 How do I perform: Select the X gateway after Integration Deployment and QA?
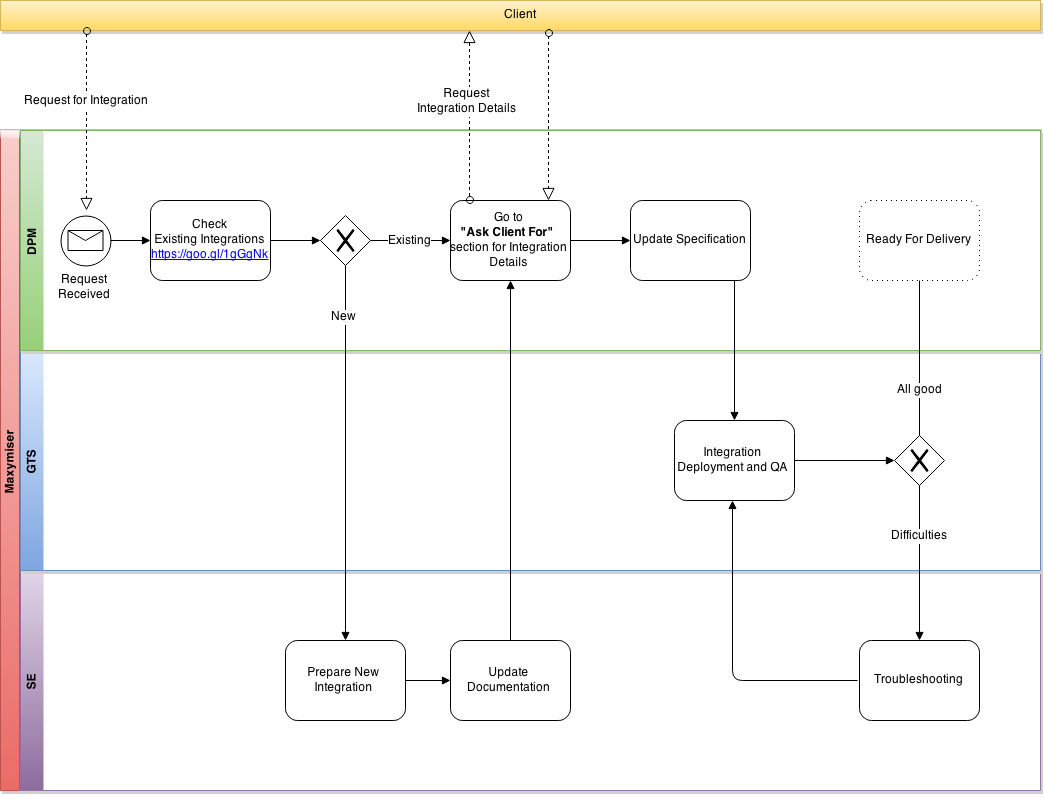point(919,461)
